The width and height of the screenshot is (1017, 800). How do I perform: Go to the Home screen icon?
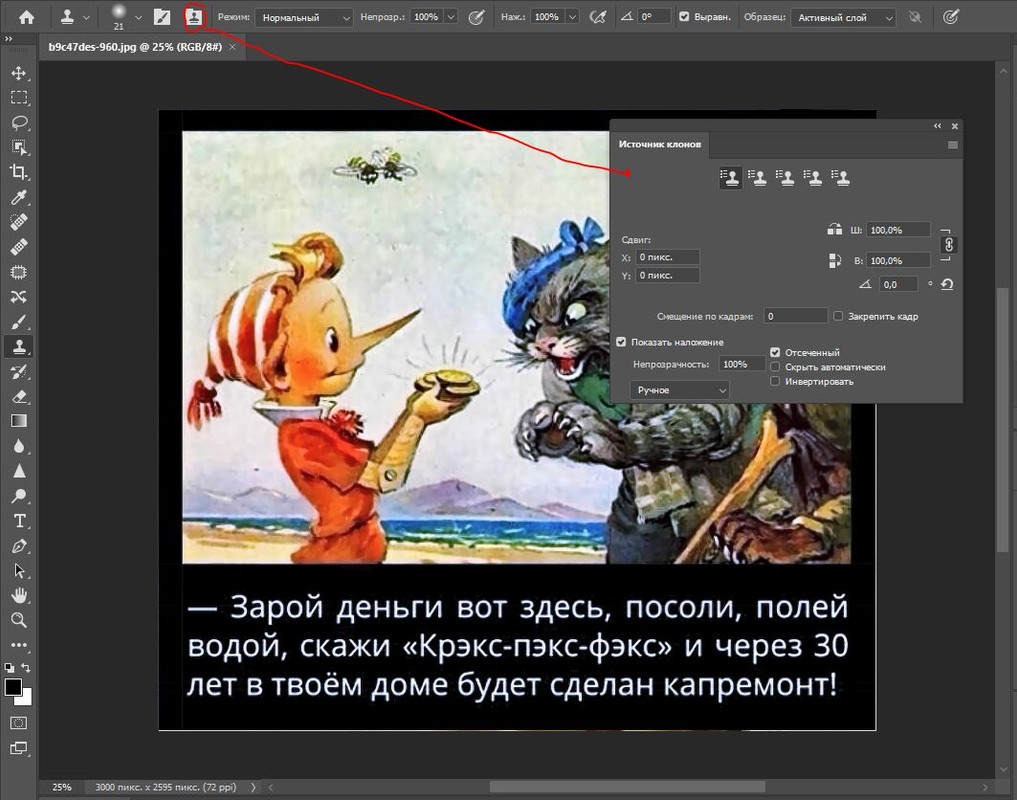(26, 18)
